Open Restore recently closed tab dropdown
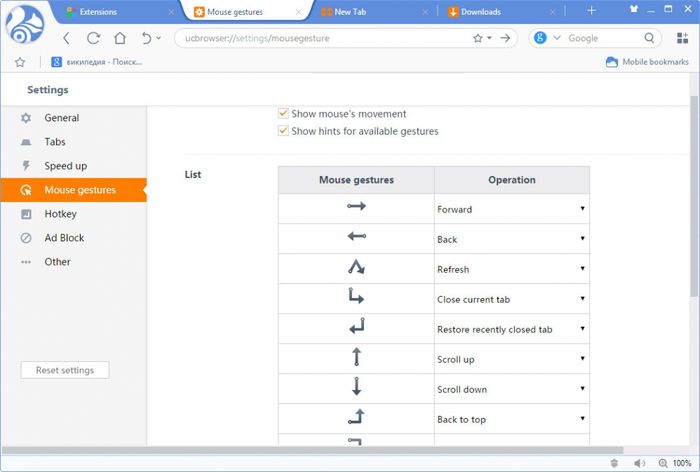Image resolution: width=700 pixels, height=472 pixels. coord(512,329)
